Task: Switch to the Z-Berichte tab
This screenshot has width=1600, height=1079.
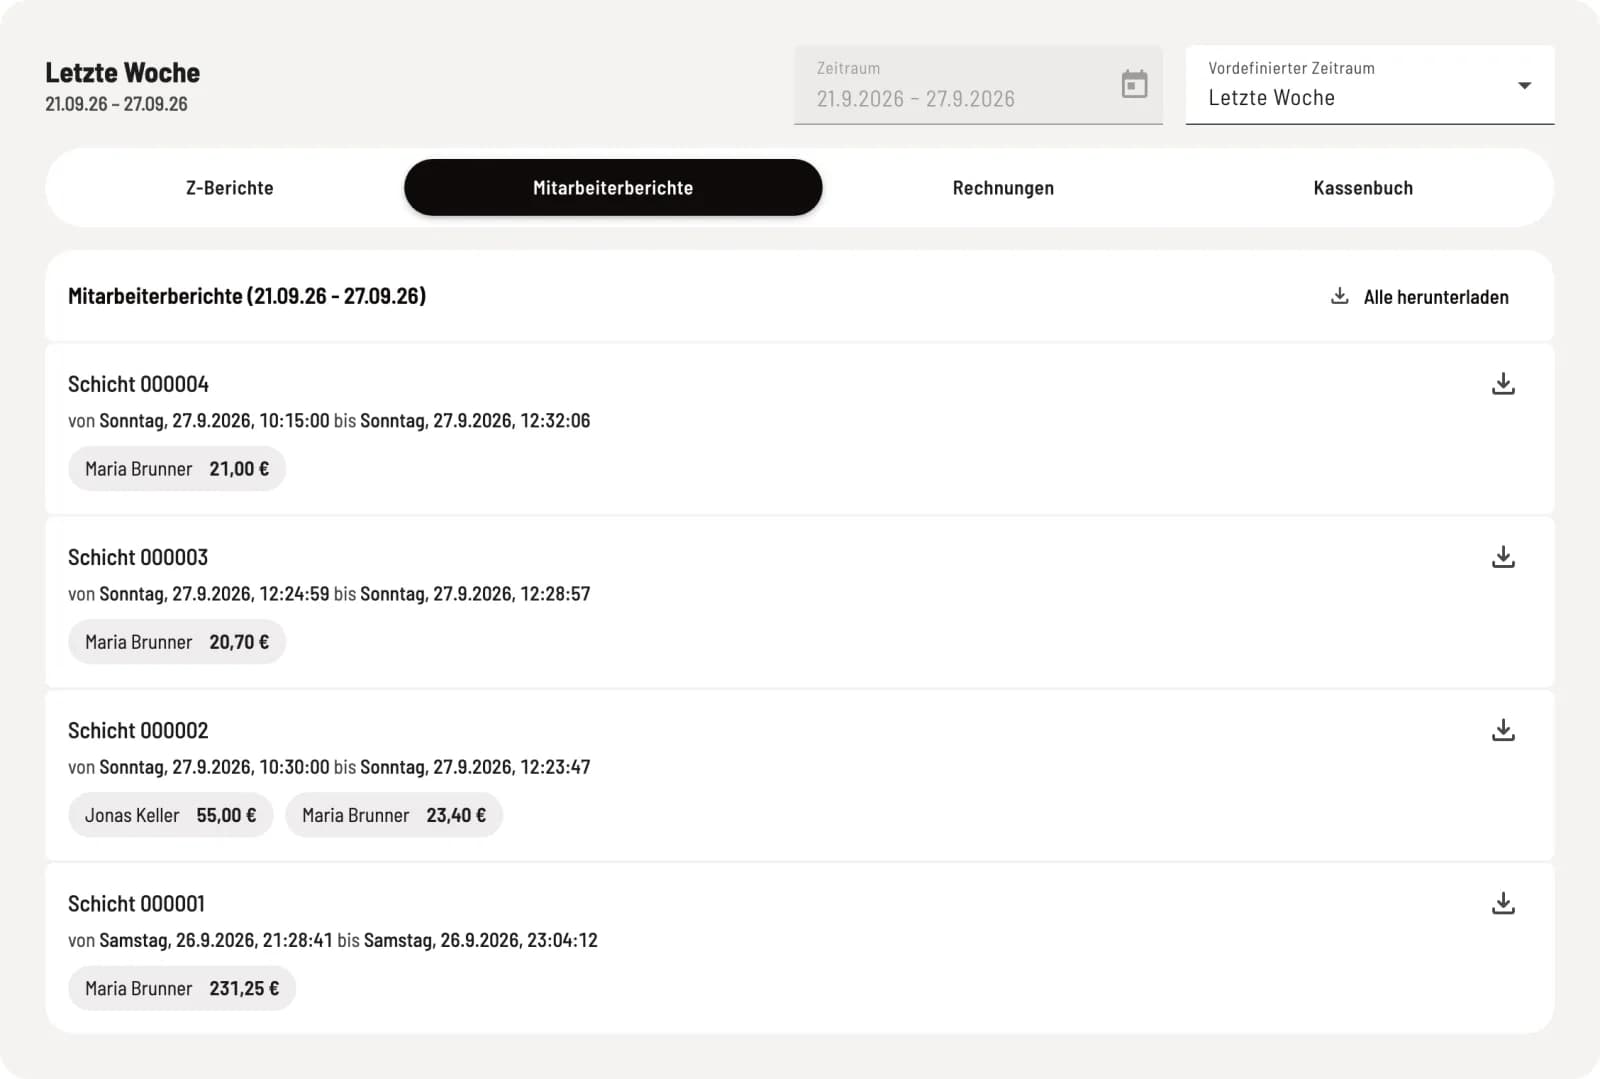Action: tap(230, 188)
